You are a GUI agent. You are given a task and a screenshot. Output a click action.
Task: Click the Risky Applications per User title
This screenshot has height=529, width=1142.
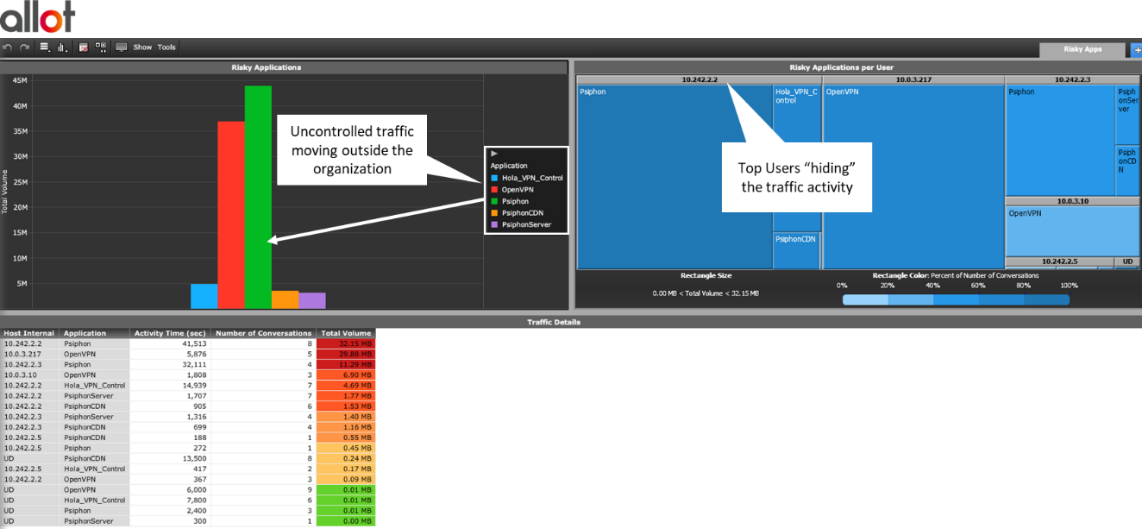(x=841, y=67)
